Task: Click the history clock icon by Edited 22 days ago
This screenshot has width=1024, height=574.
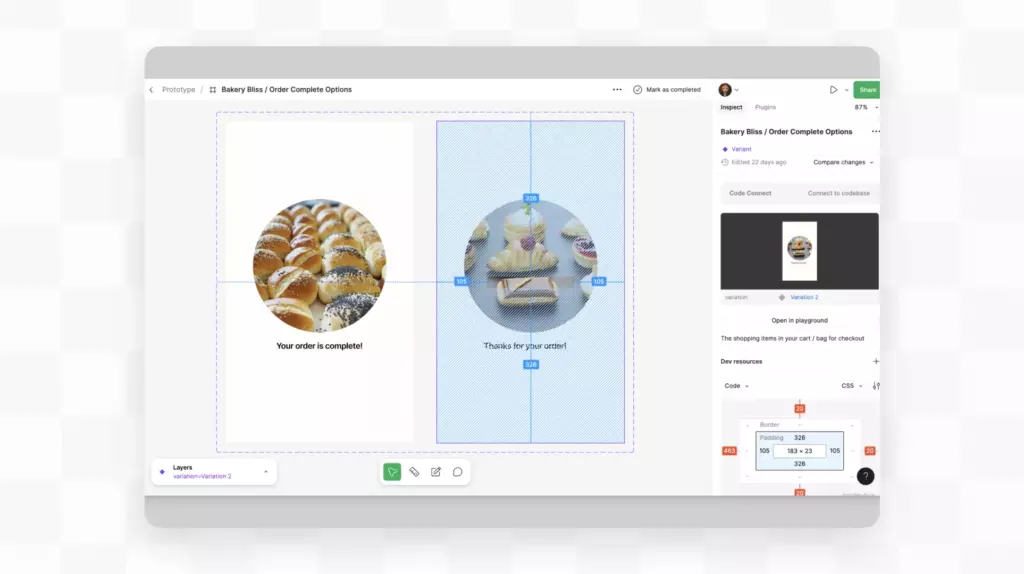Action: coord(725,162)
